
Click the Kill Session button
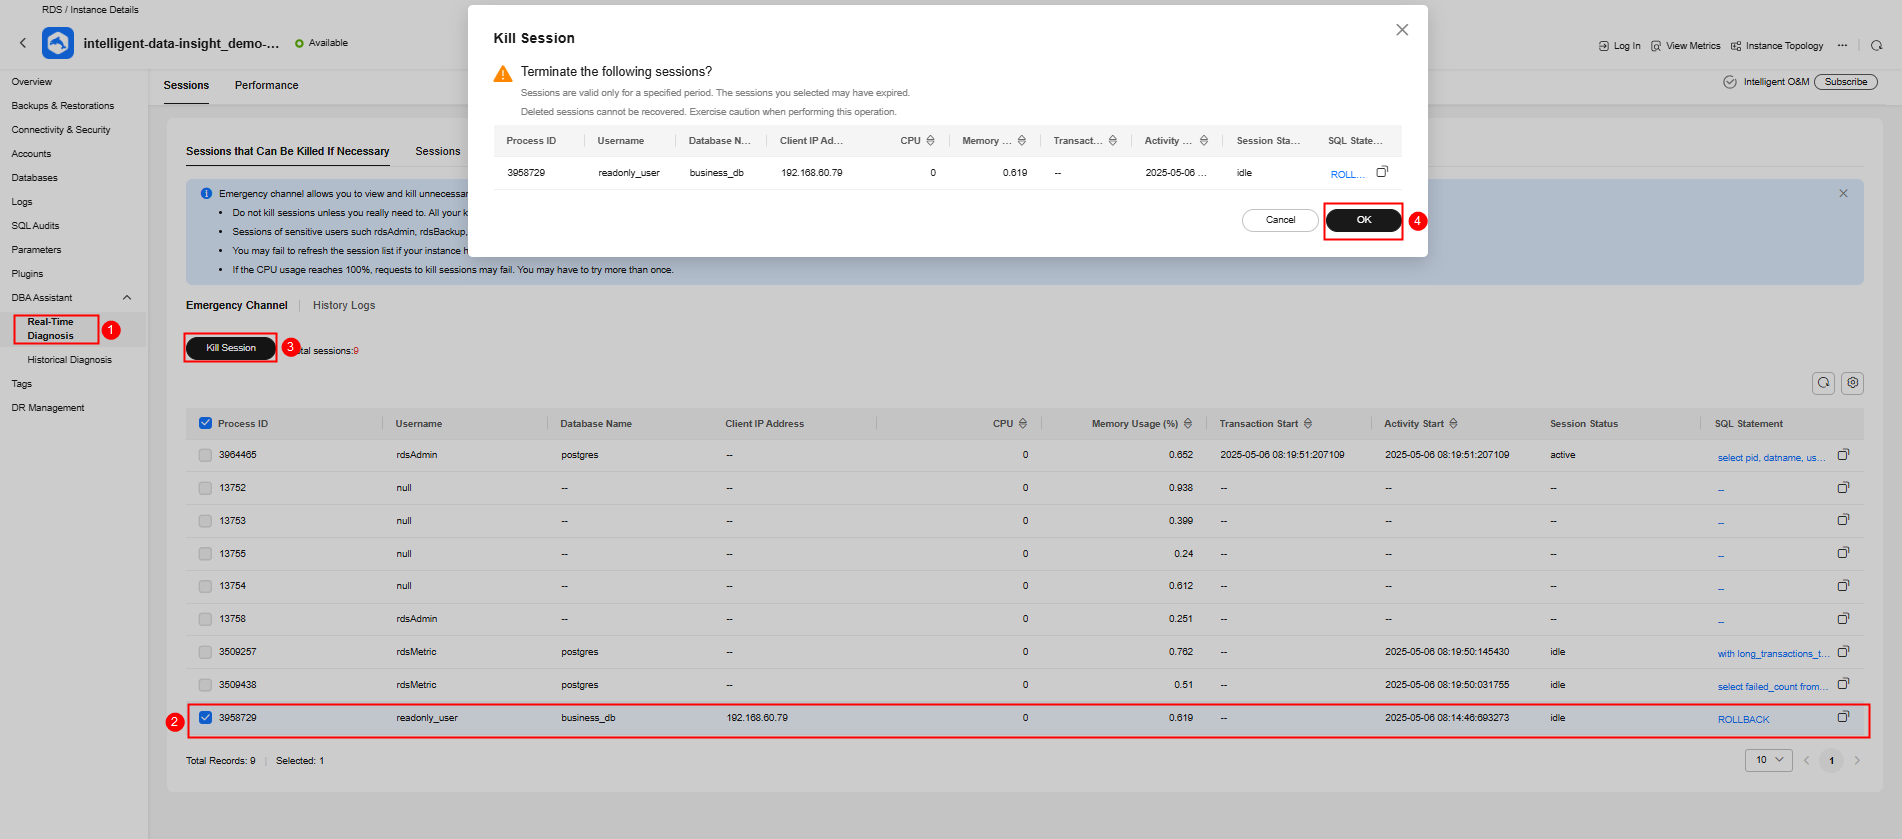(x=231, y=348)
